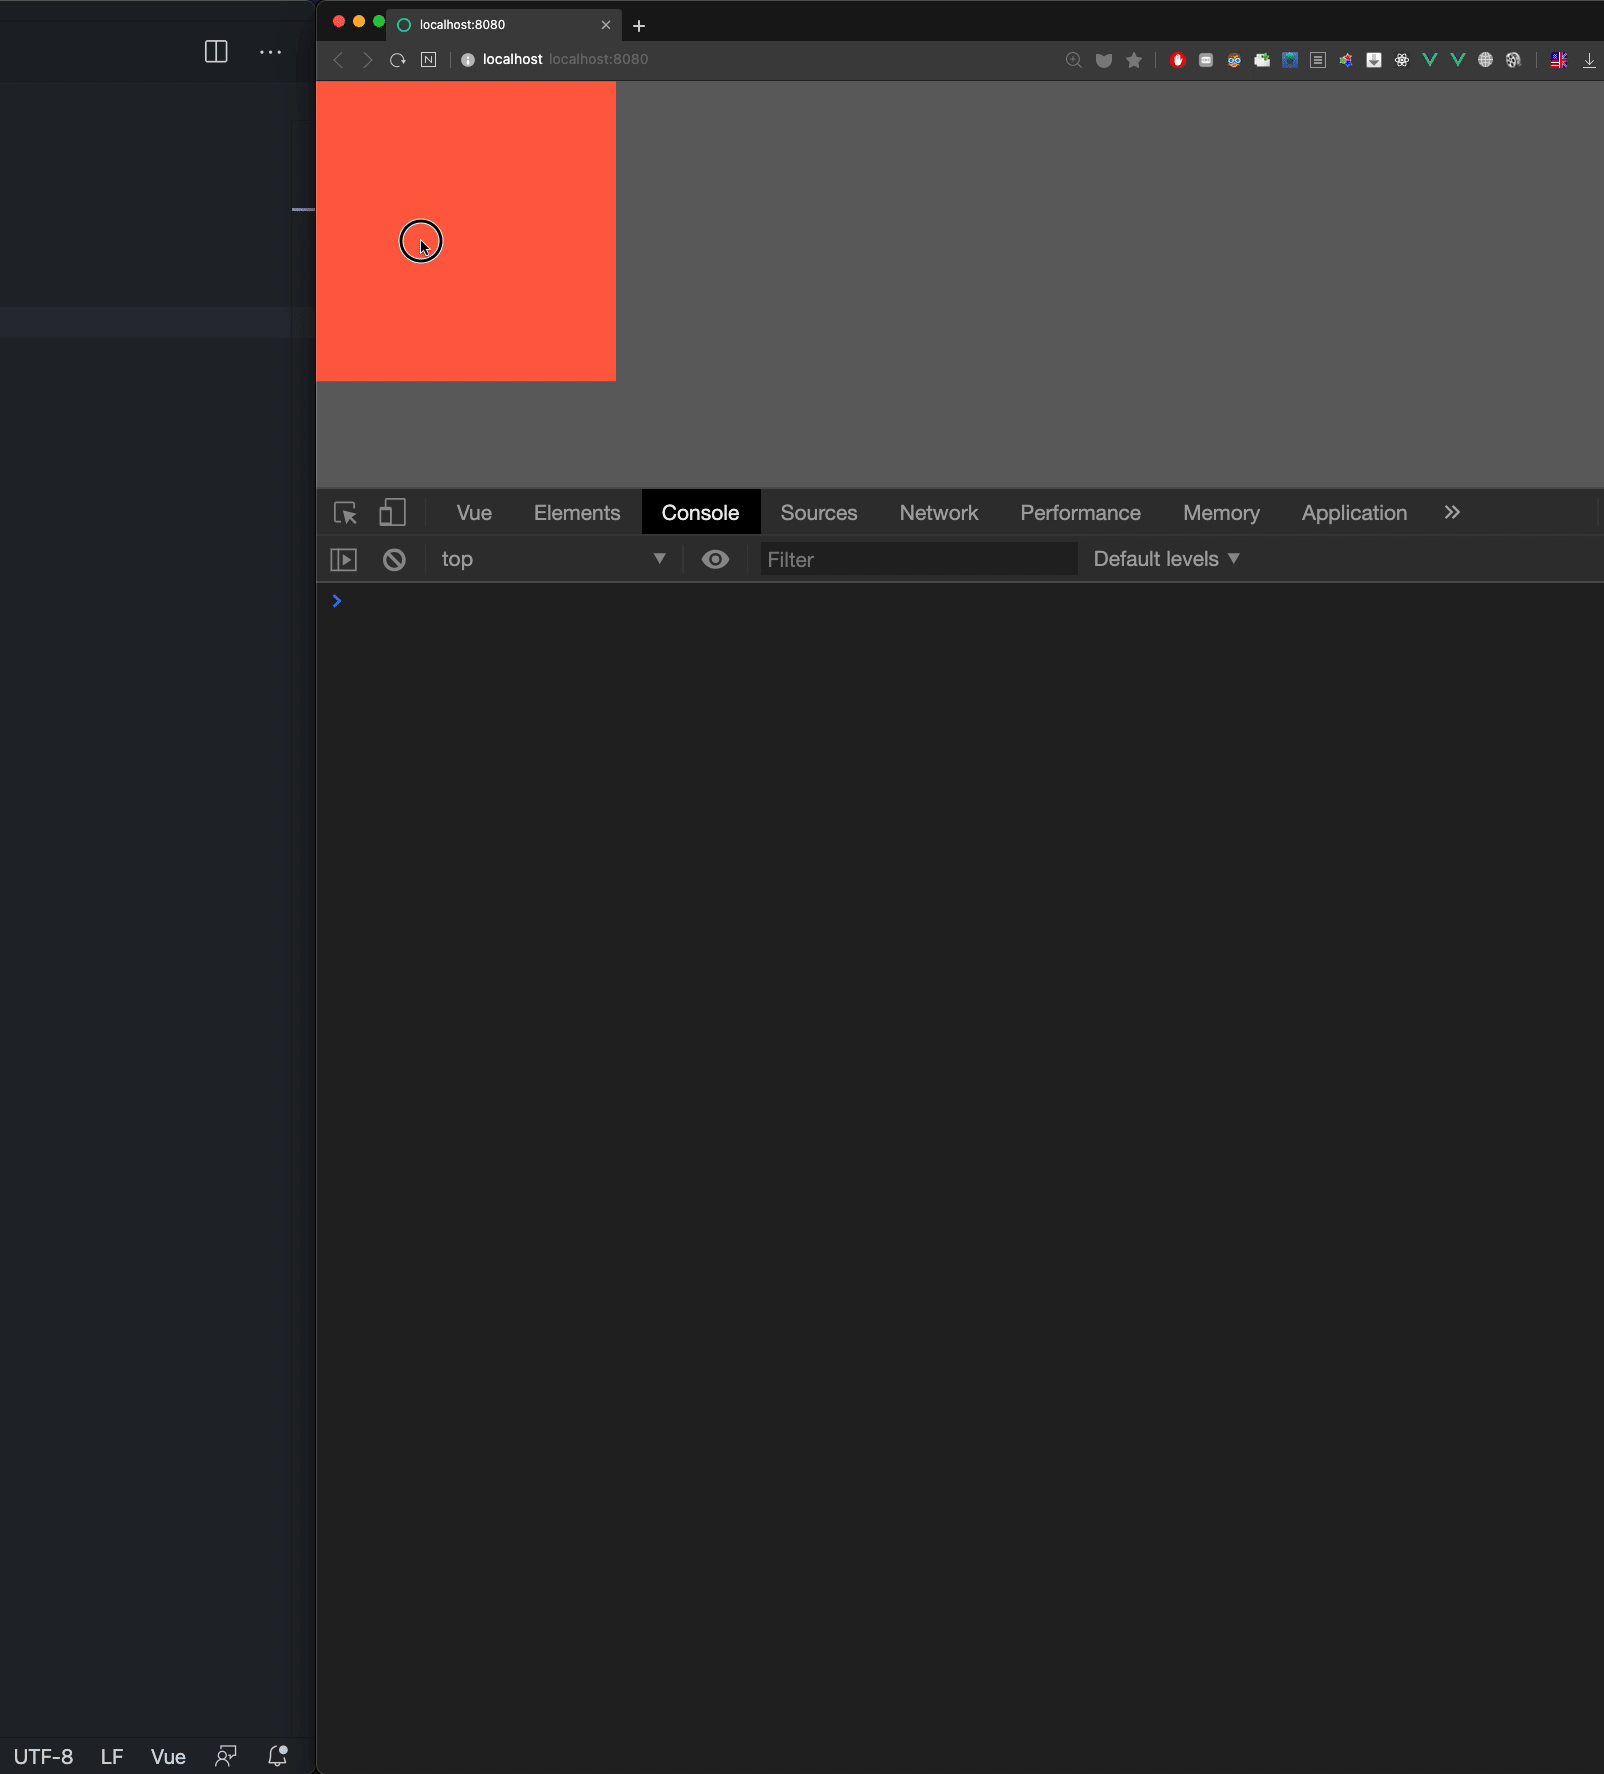Image resolution: width=1604 pixels, height=1774 pixels.
Task: Switch to the Vue DevTools tab
Action: (x=474, y=513)
